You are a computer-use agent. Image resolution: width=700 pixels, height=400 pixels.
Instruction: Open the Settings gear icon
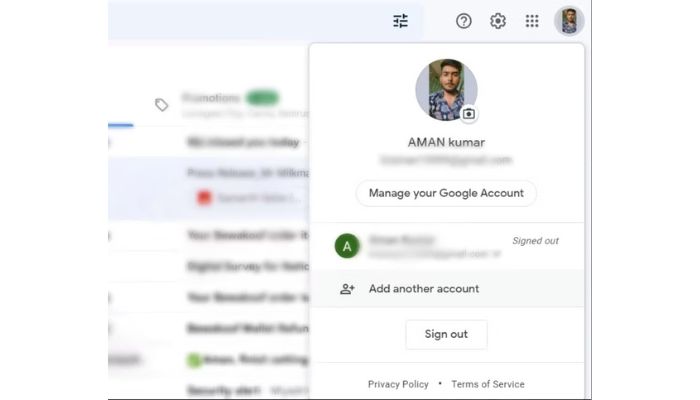pos(498,21)
